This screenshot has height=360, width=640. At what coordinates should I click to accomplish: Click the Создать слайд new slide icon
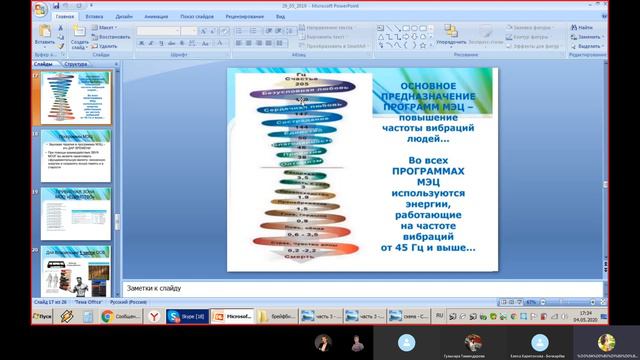click(79, 31)
